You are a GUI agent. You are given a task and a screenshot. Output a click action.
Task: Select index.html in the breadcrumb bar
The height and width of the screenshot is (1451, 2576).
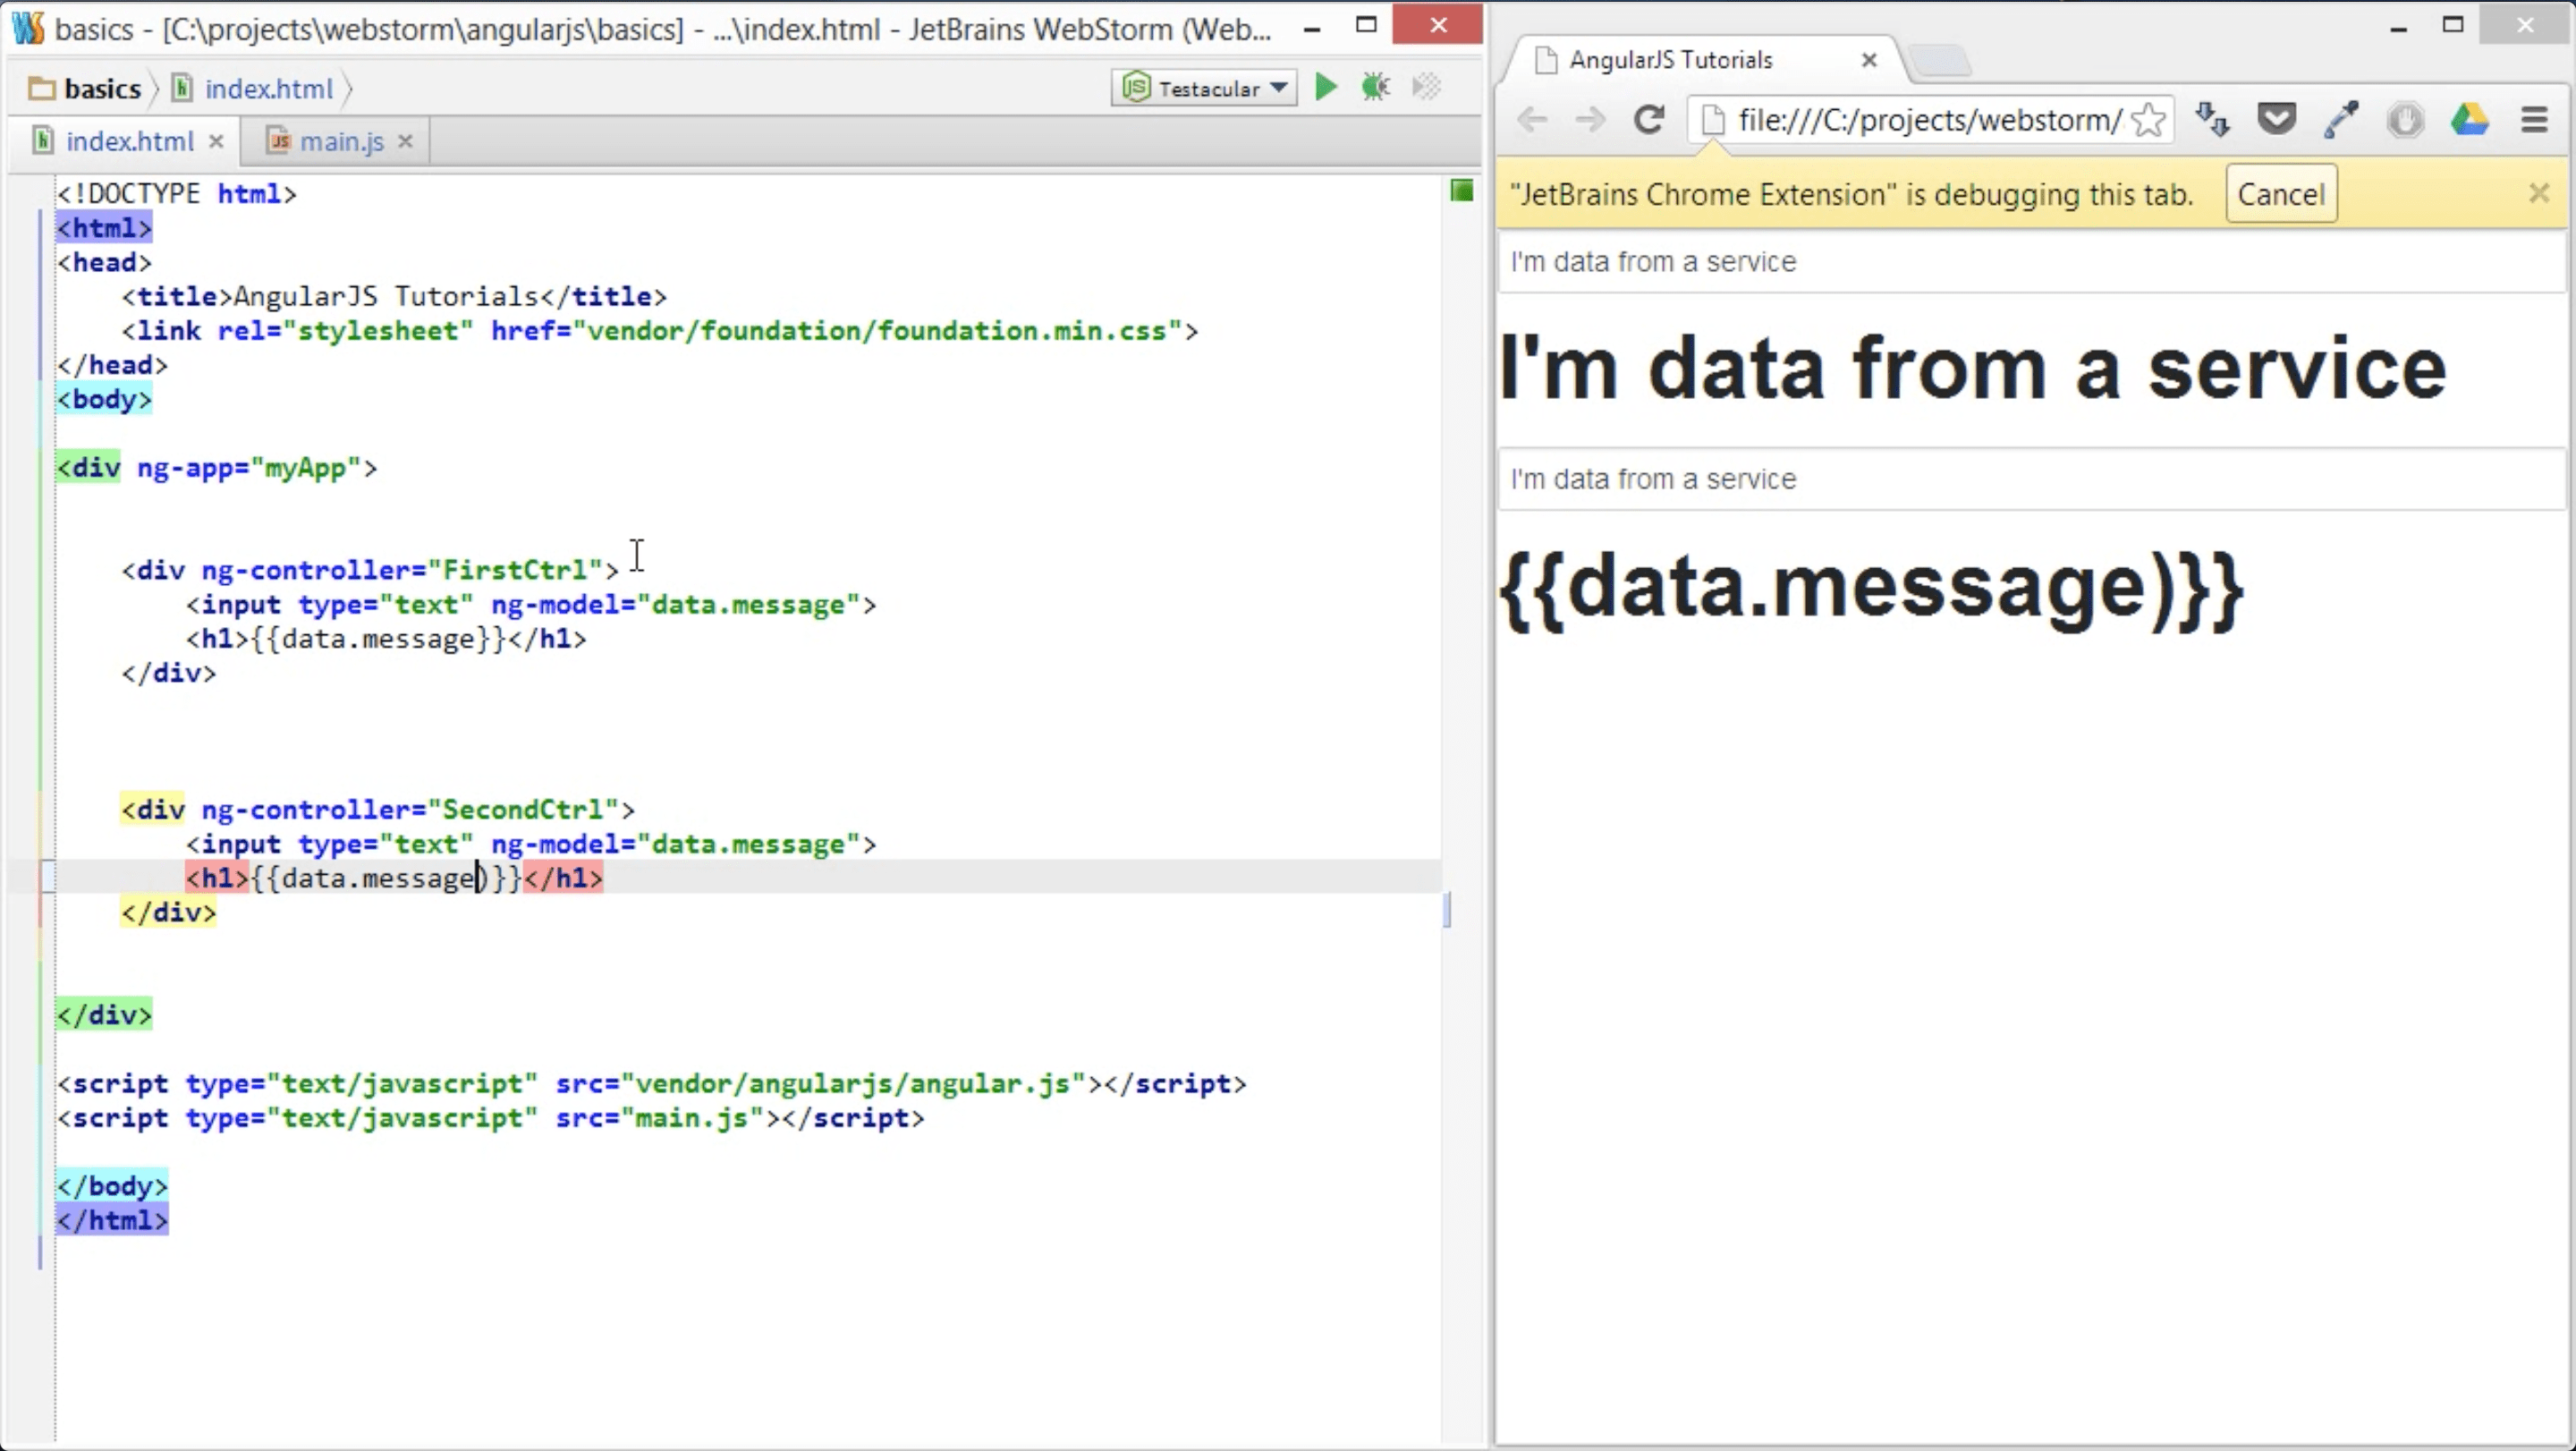click(x=252, y=89)
